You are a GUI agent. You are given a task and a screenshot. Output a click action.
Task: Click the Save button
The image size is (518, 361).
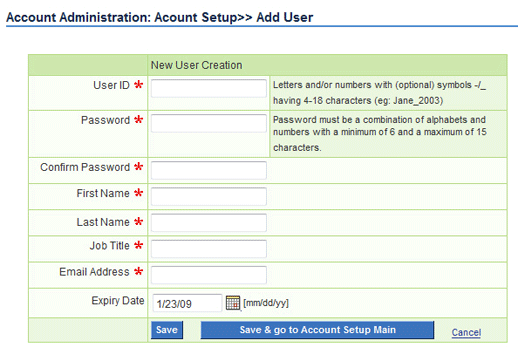tap(167, 330)
